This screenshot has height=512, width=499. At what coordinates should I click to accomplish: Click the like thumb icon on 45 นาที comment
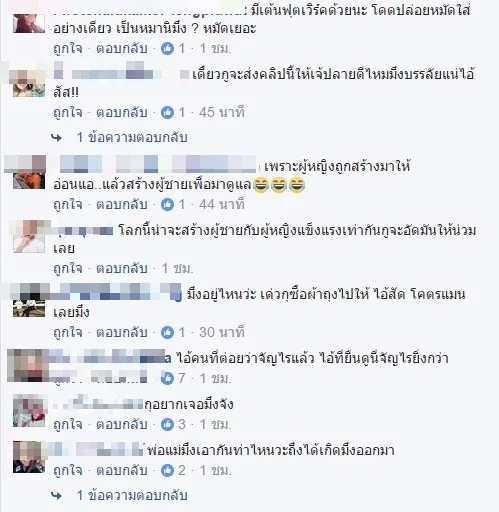[167, 112]
